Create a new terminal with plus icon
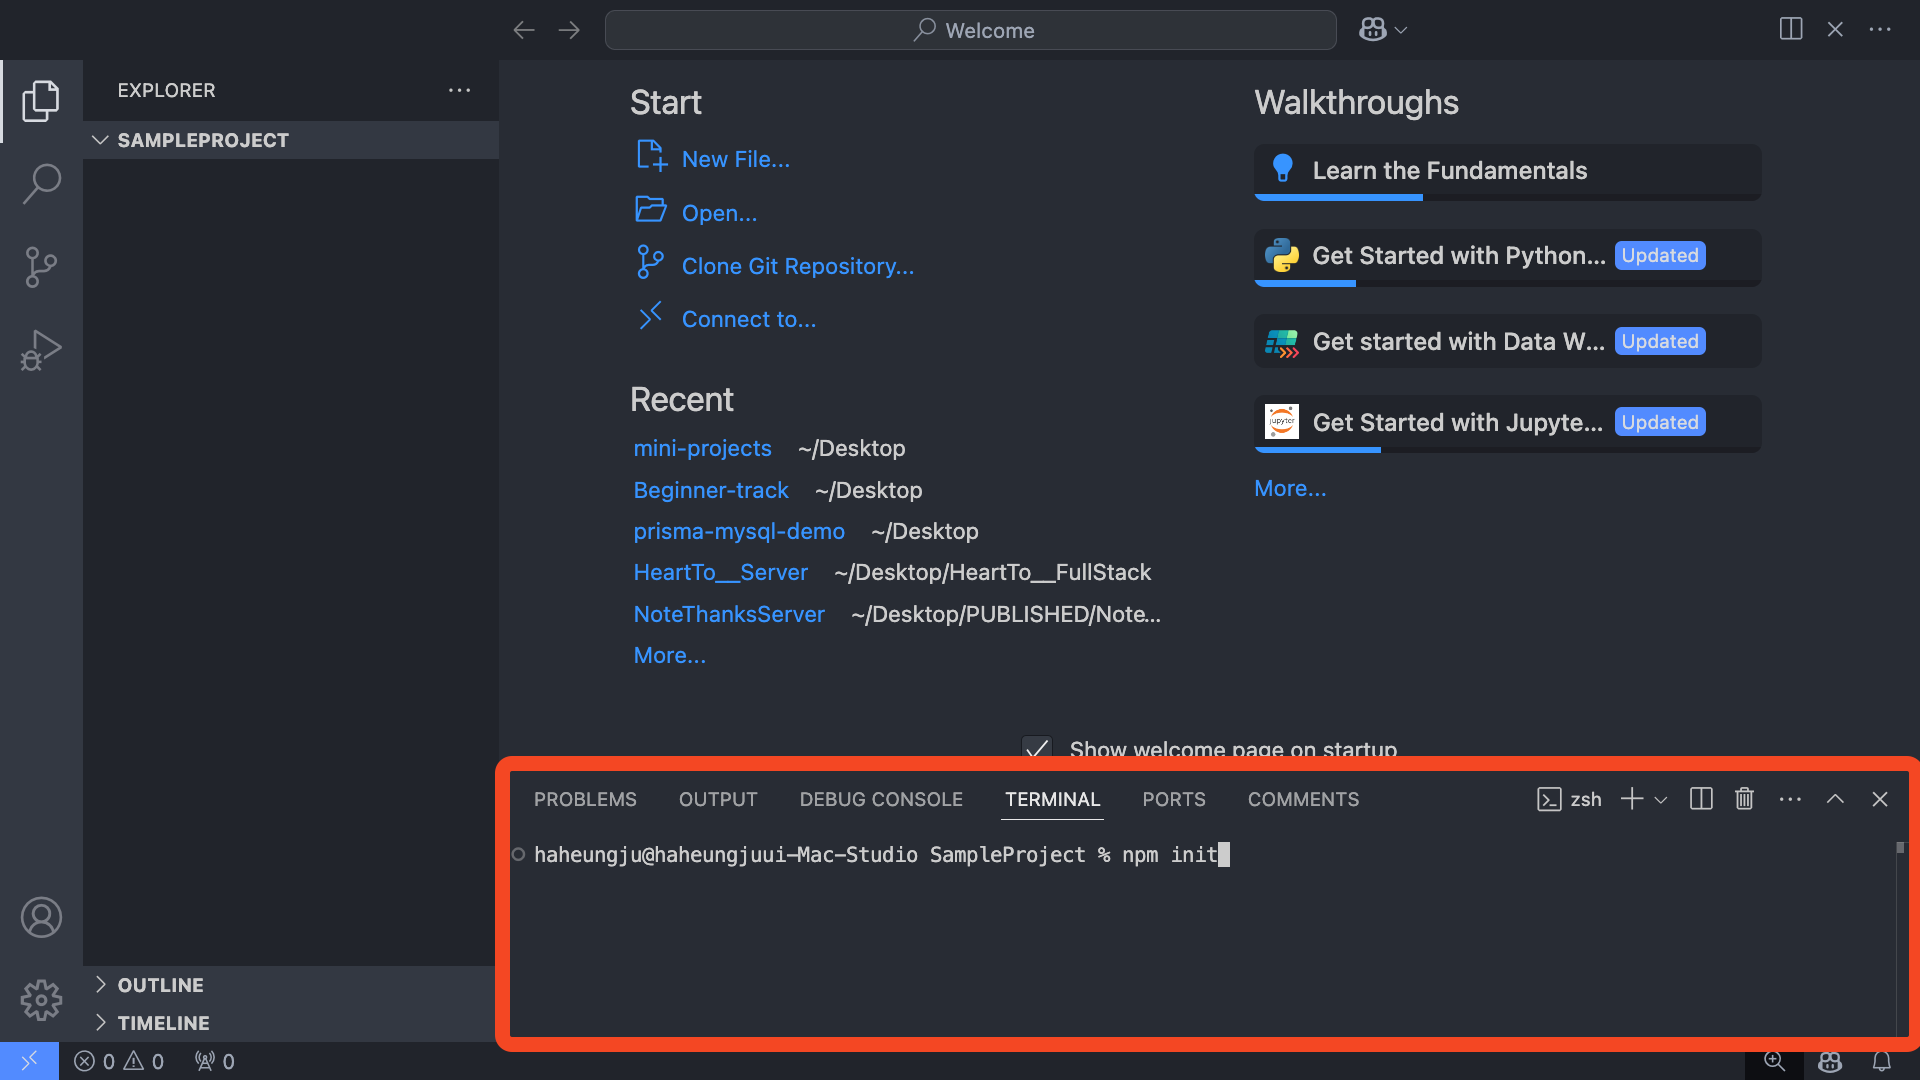This screenshot has height=1080, width=1920. (x=1632, y=799)
